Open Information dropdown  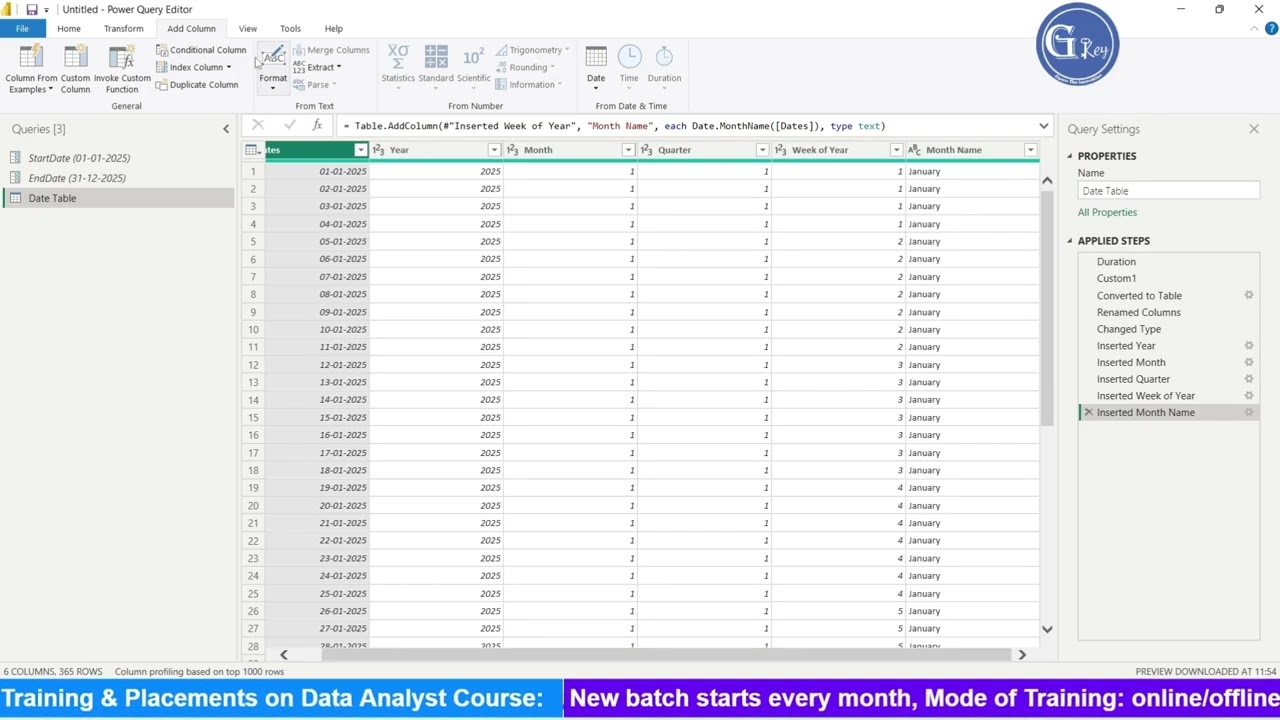529,85
